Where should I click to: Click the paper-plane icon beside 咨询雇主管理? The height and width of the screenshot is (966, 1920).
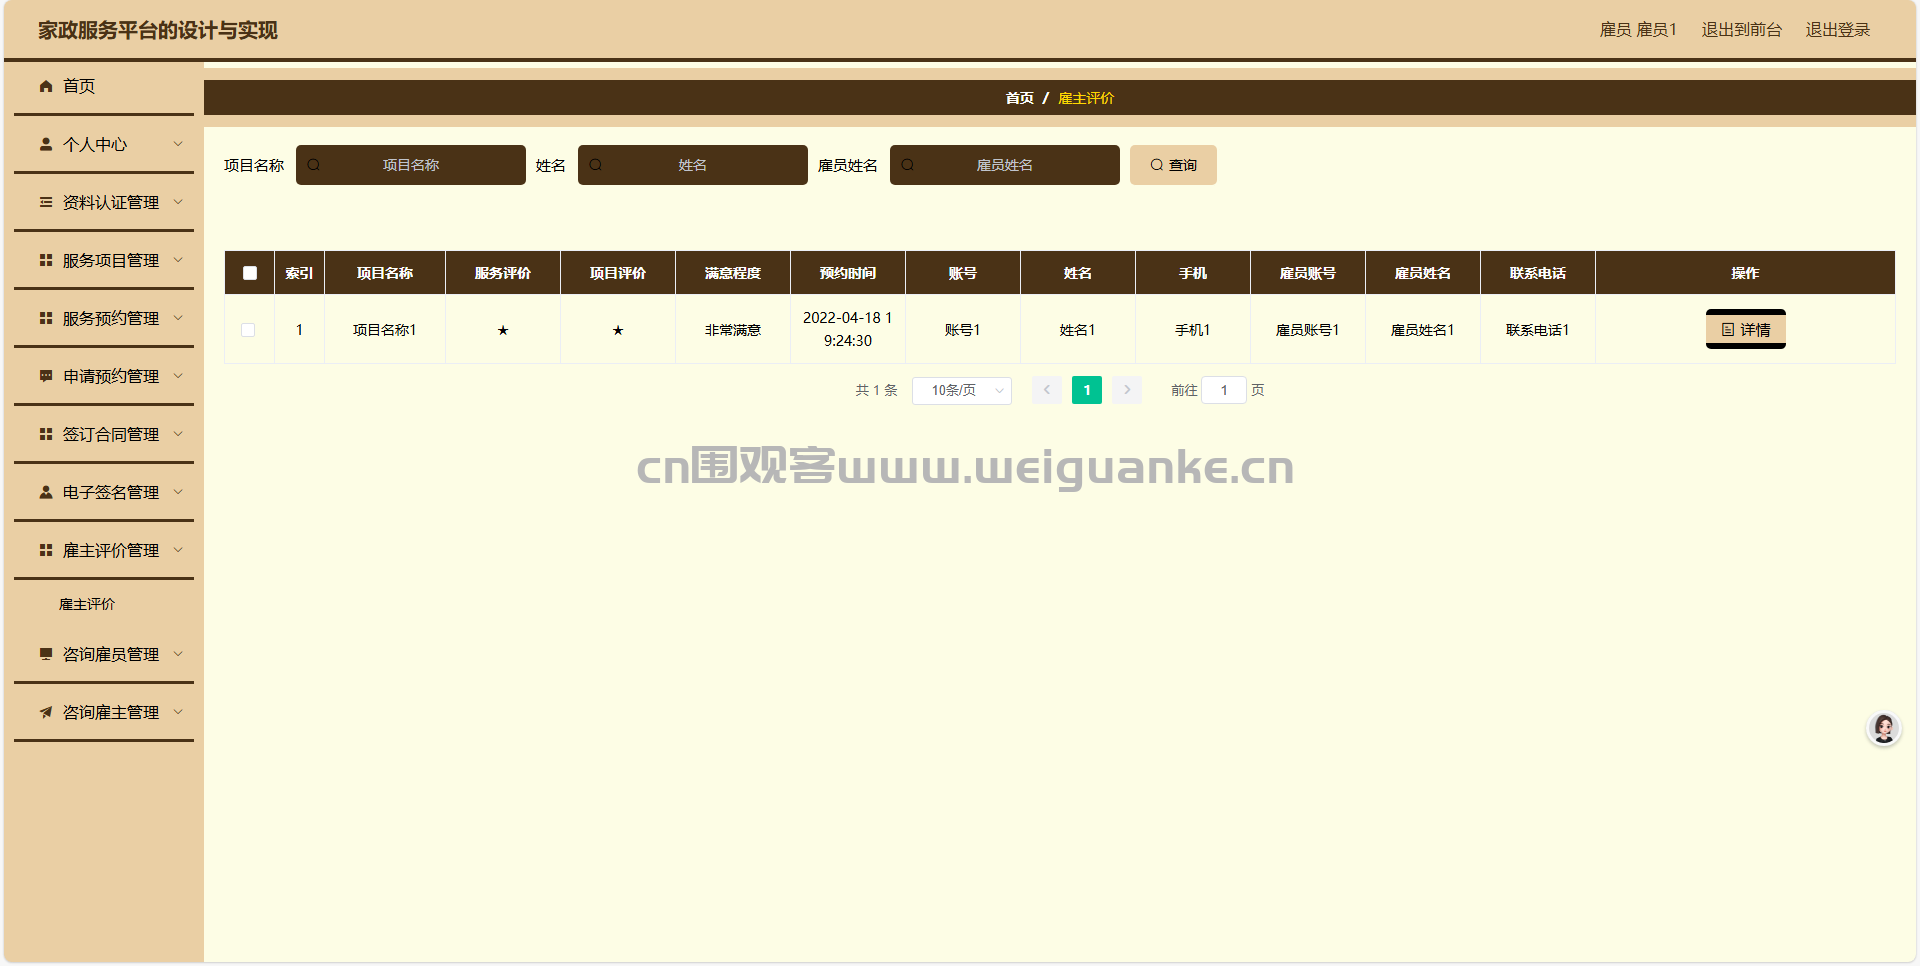(x=46, y=712)
